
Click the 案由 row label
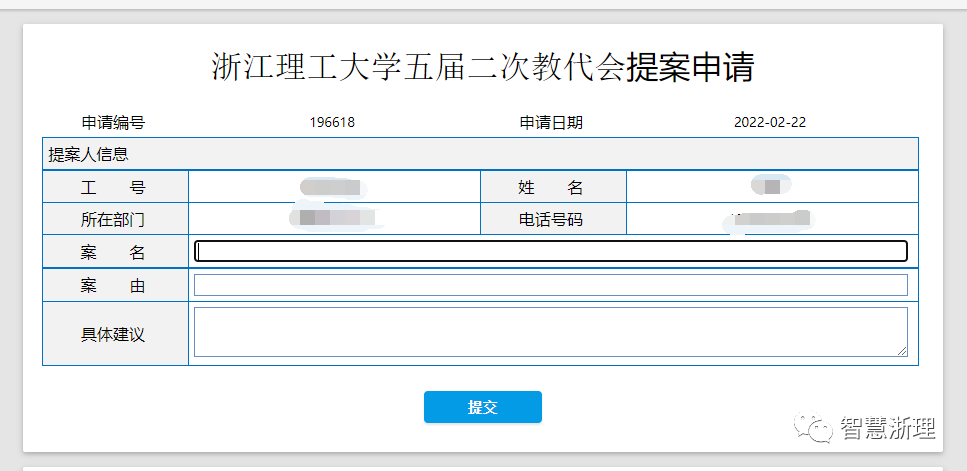(x=114, y=285)
